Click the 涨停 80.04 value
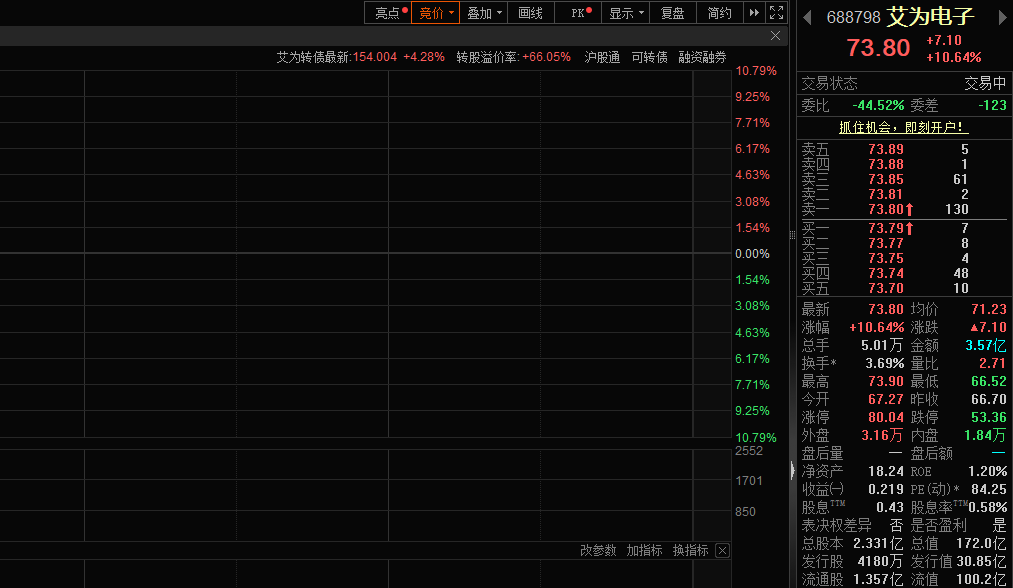Screen dimensions: 1013x588 (886, 418)
